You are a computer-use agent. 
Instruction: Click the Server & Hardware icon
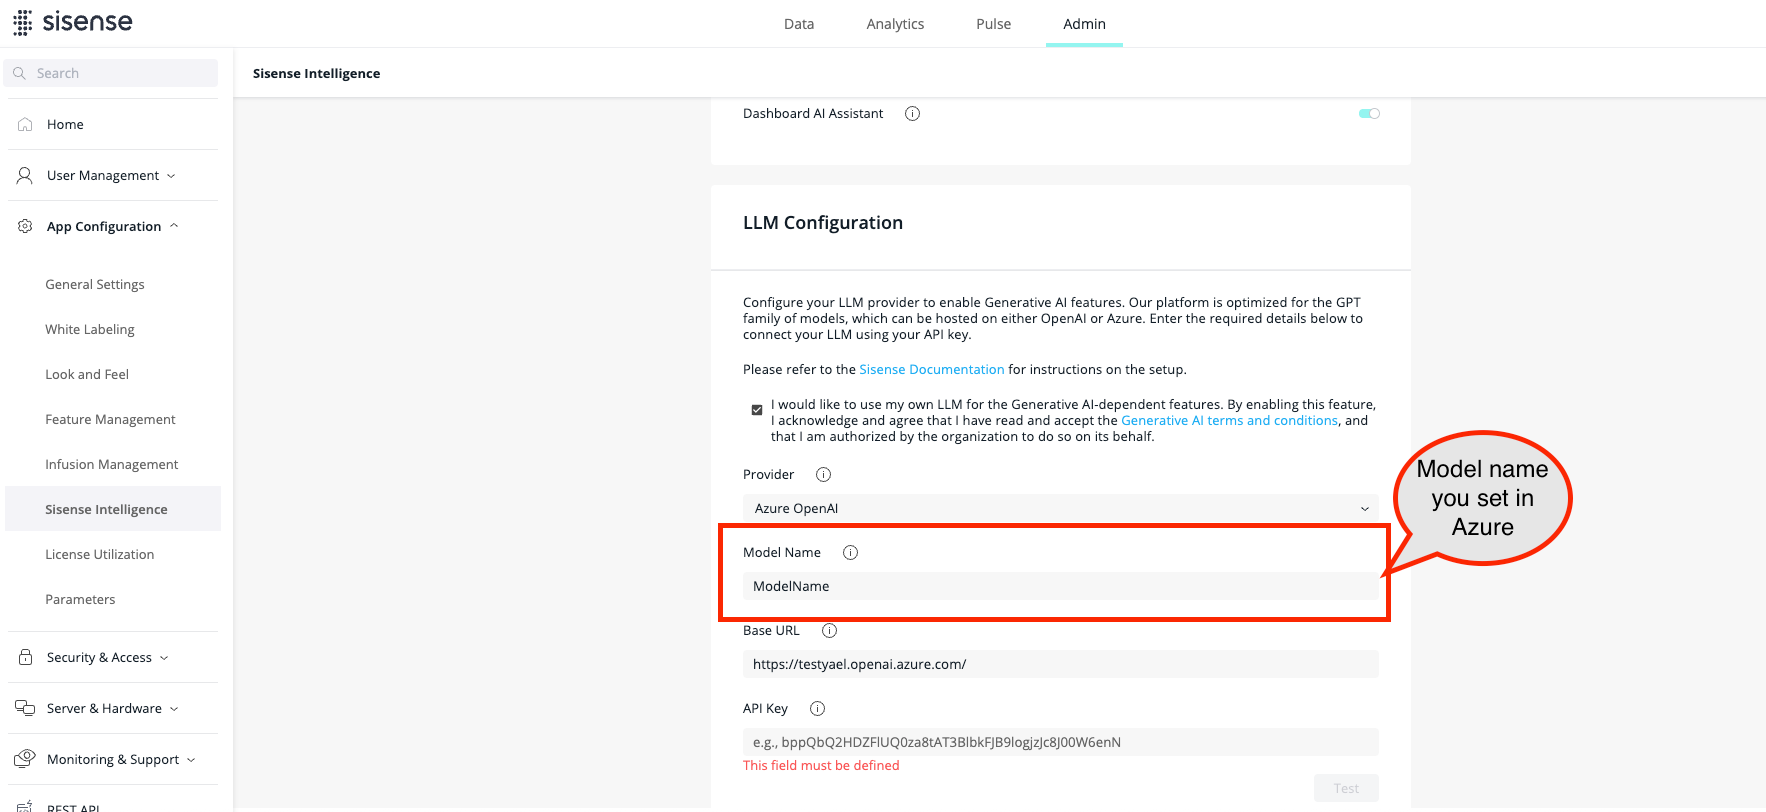(25, 708)
